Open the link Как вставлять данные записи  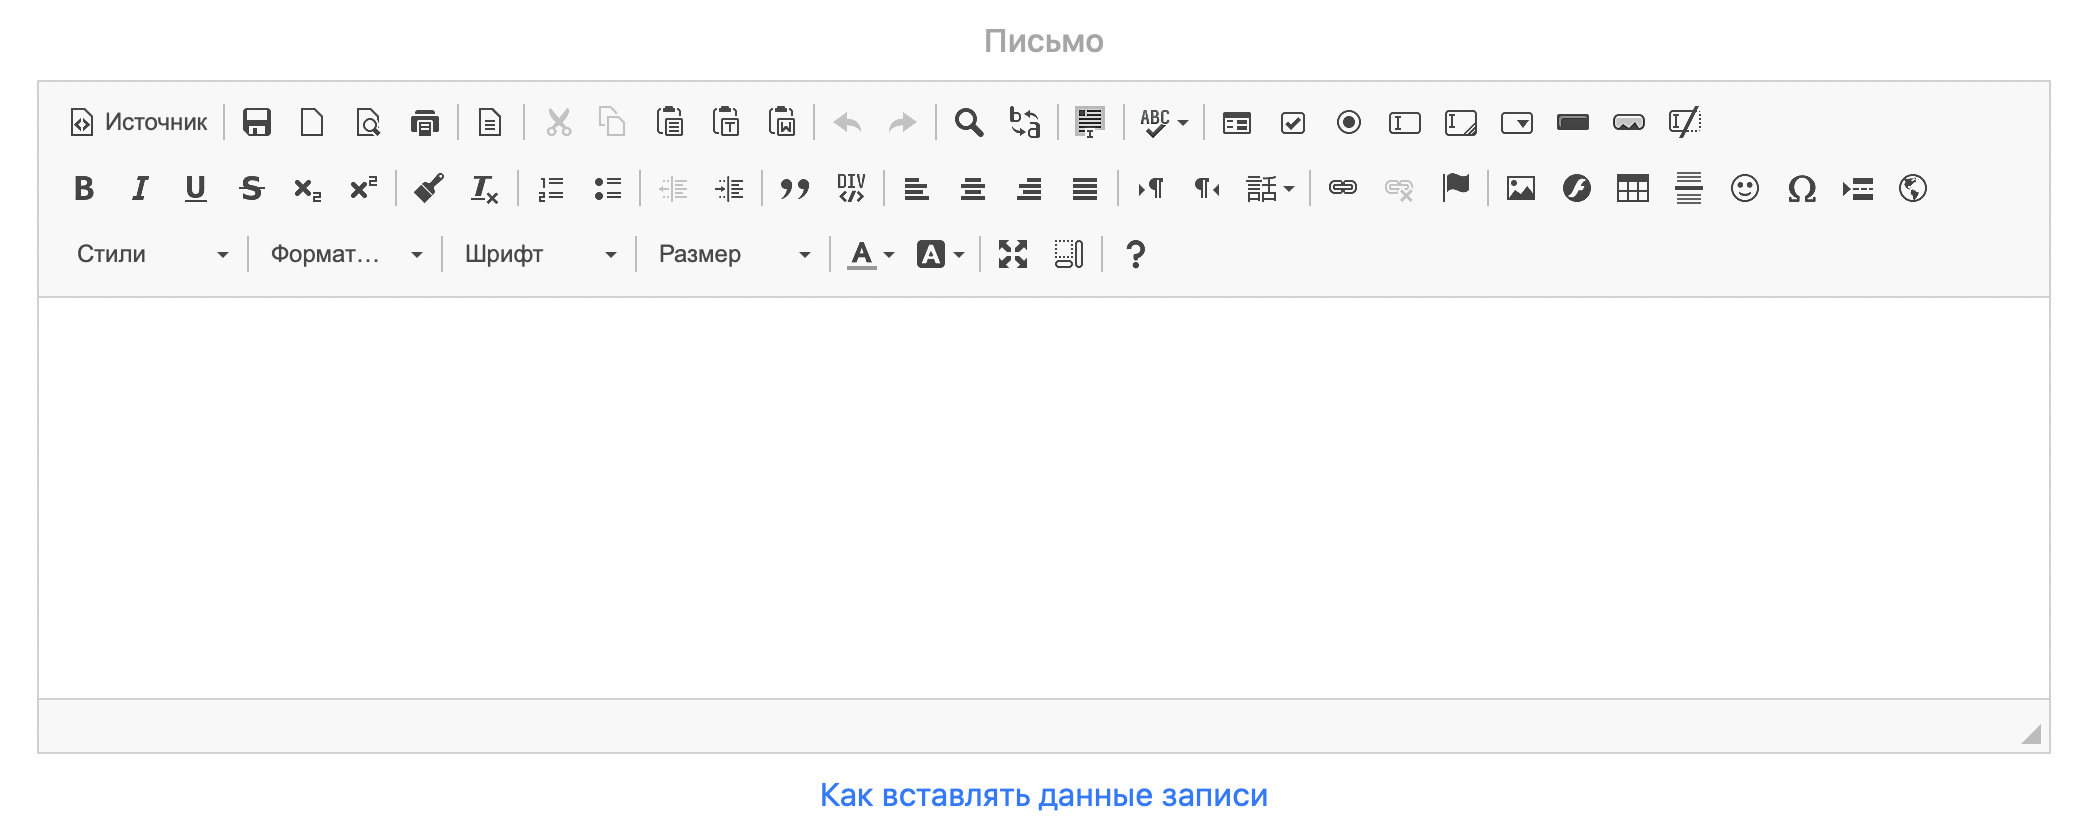tap(1044, 795)
